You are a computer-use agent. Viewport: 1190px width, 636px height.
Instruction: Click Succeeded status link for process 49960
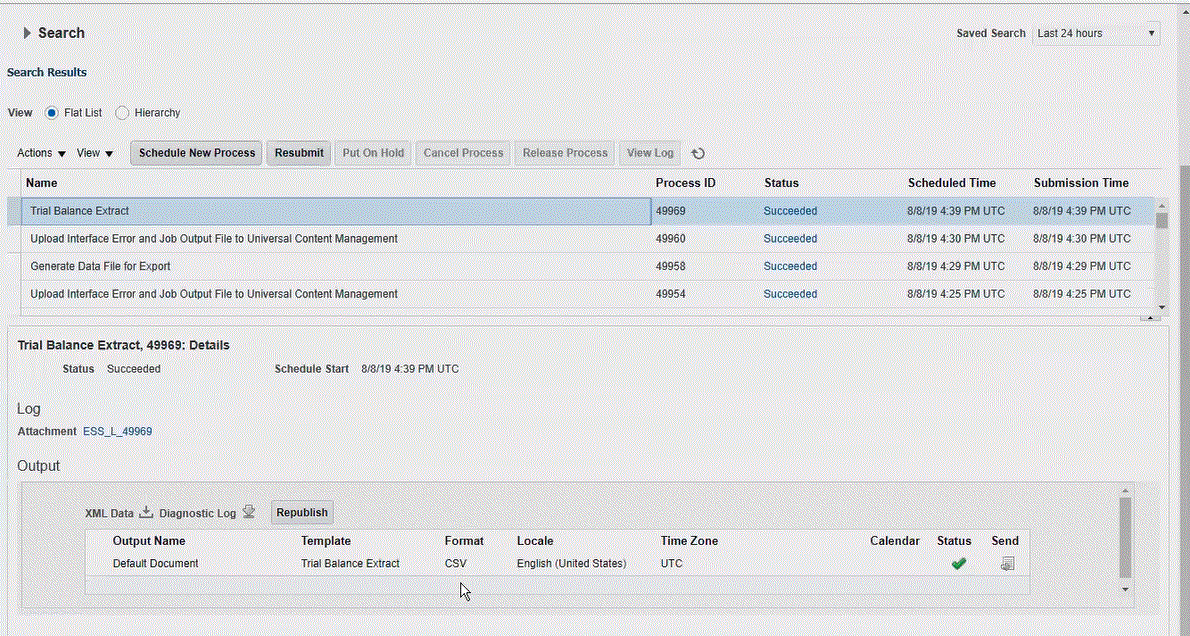click(790, 239)
